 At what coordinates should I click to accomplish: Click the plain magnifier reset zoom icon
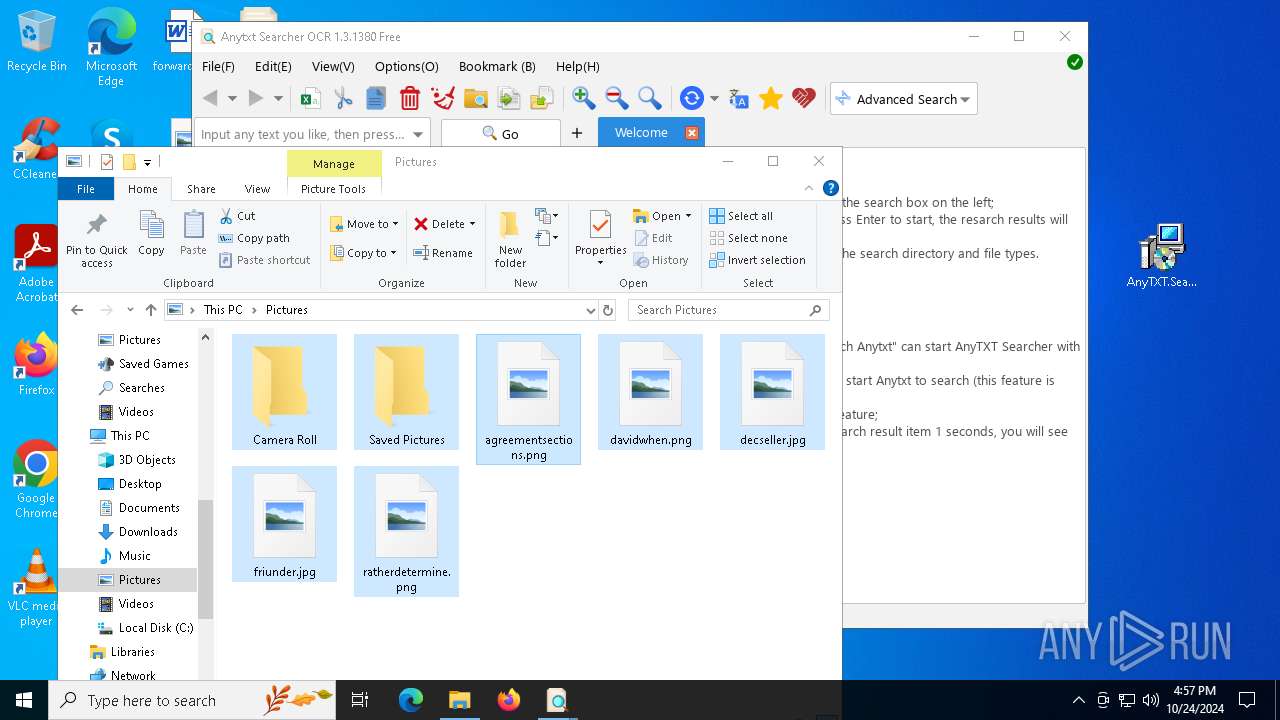point(650,98)
